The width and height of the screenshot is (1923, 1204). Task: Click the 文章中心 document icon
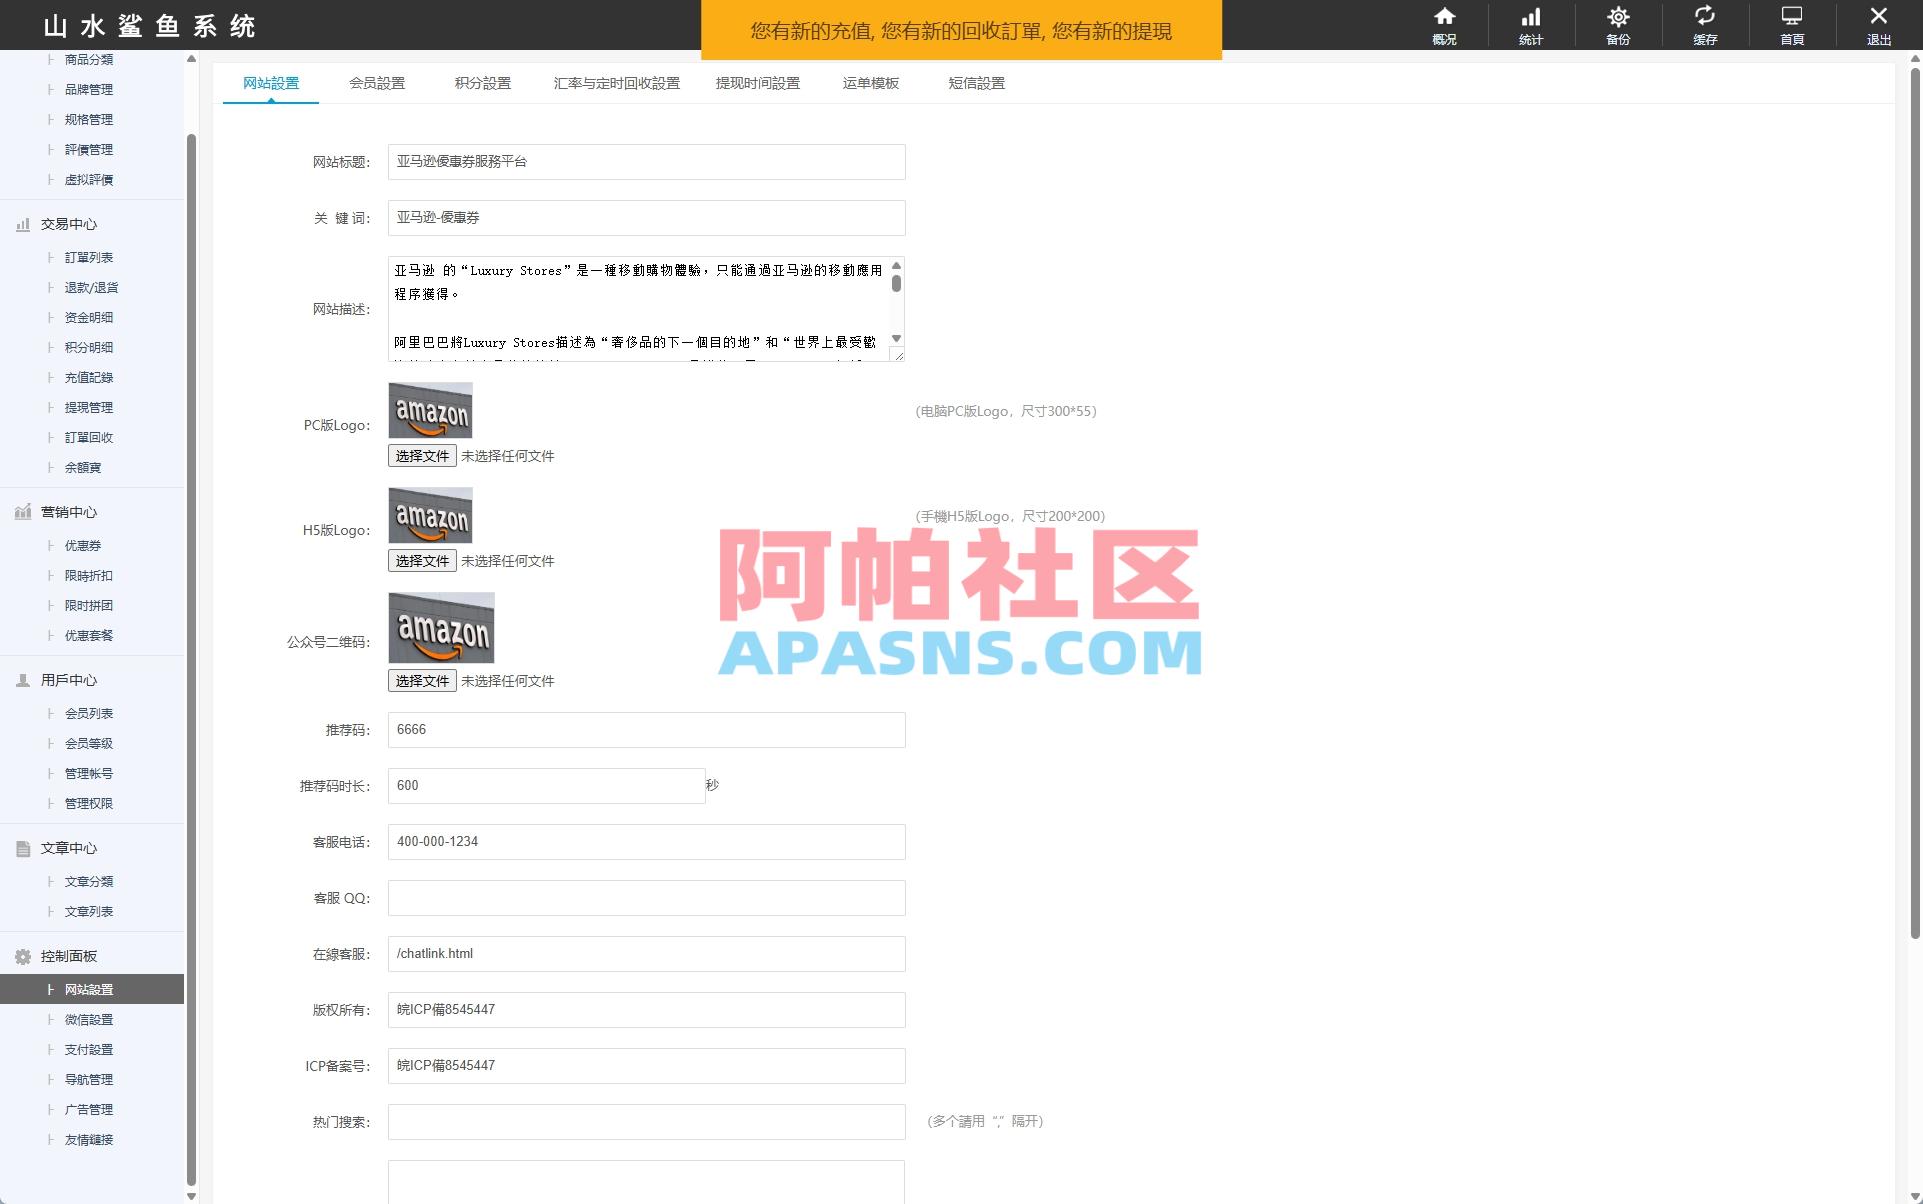click(x=22, y=848)
